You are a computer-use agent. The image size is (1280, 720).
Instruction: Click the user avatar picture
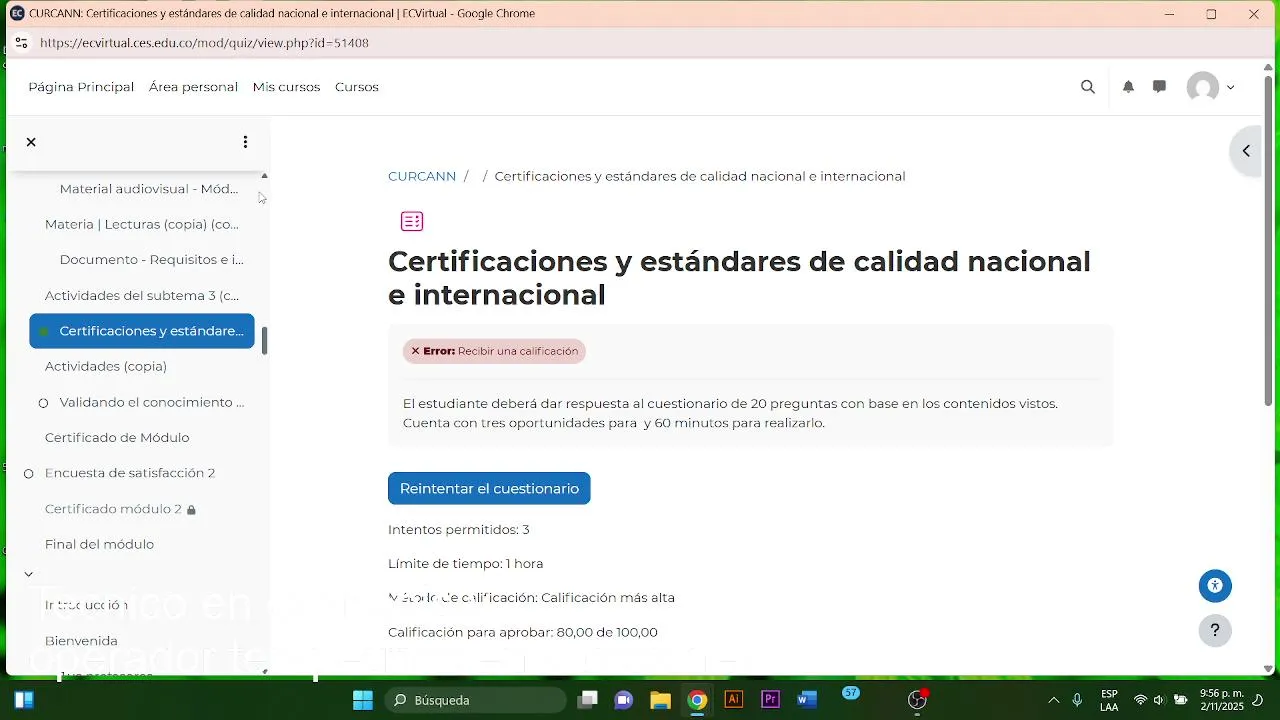point(1203,87)
